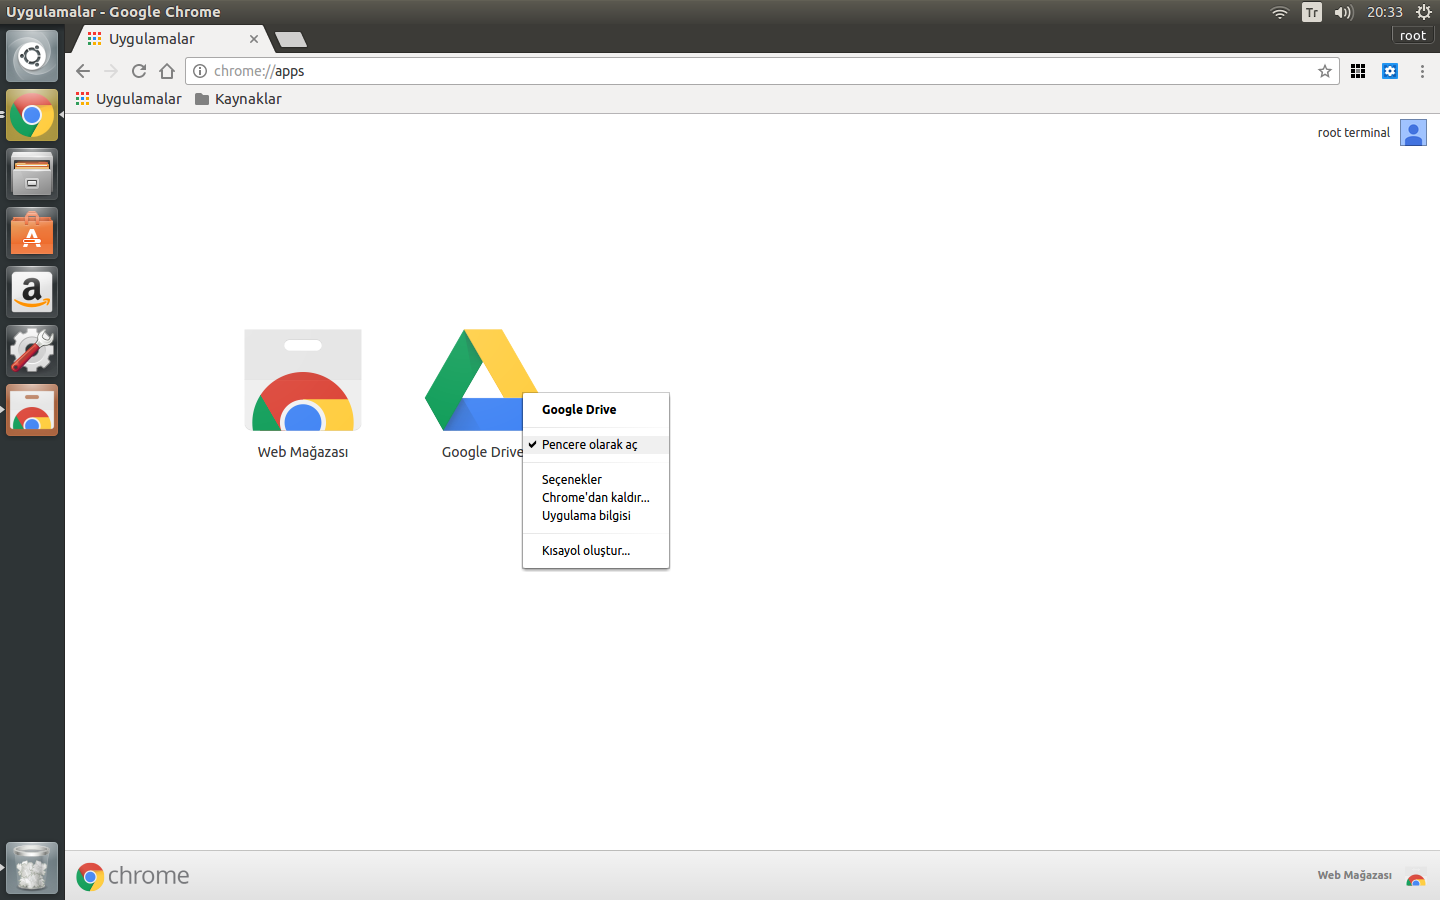
Task: Click the root terminal profile avatar
Action: tap(1413, 133)
